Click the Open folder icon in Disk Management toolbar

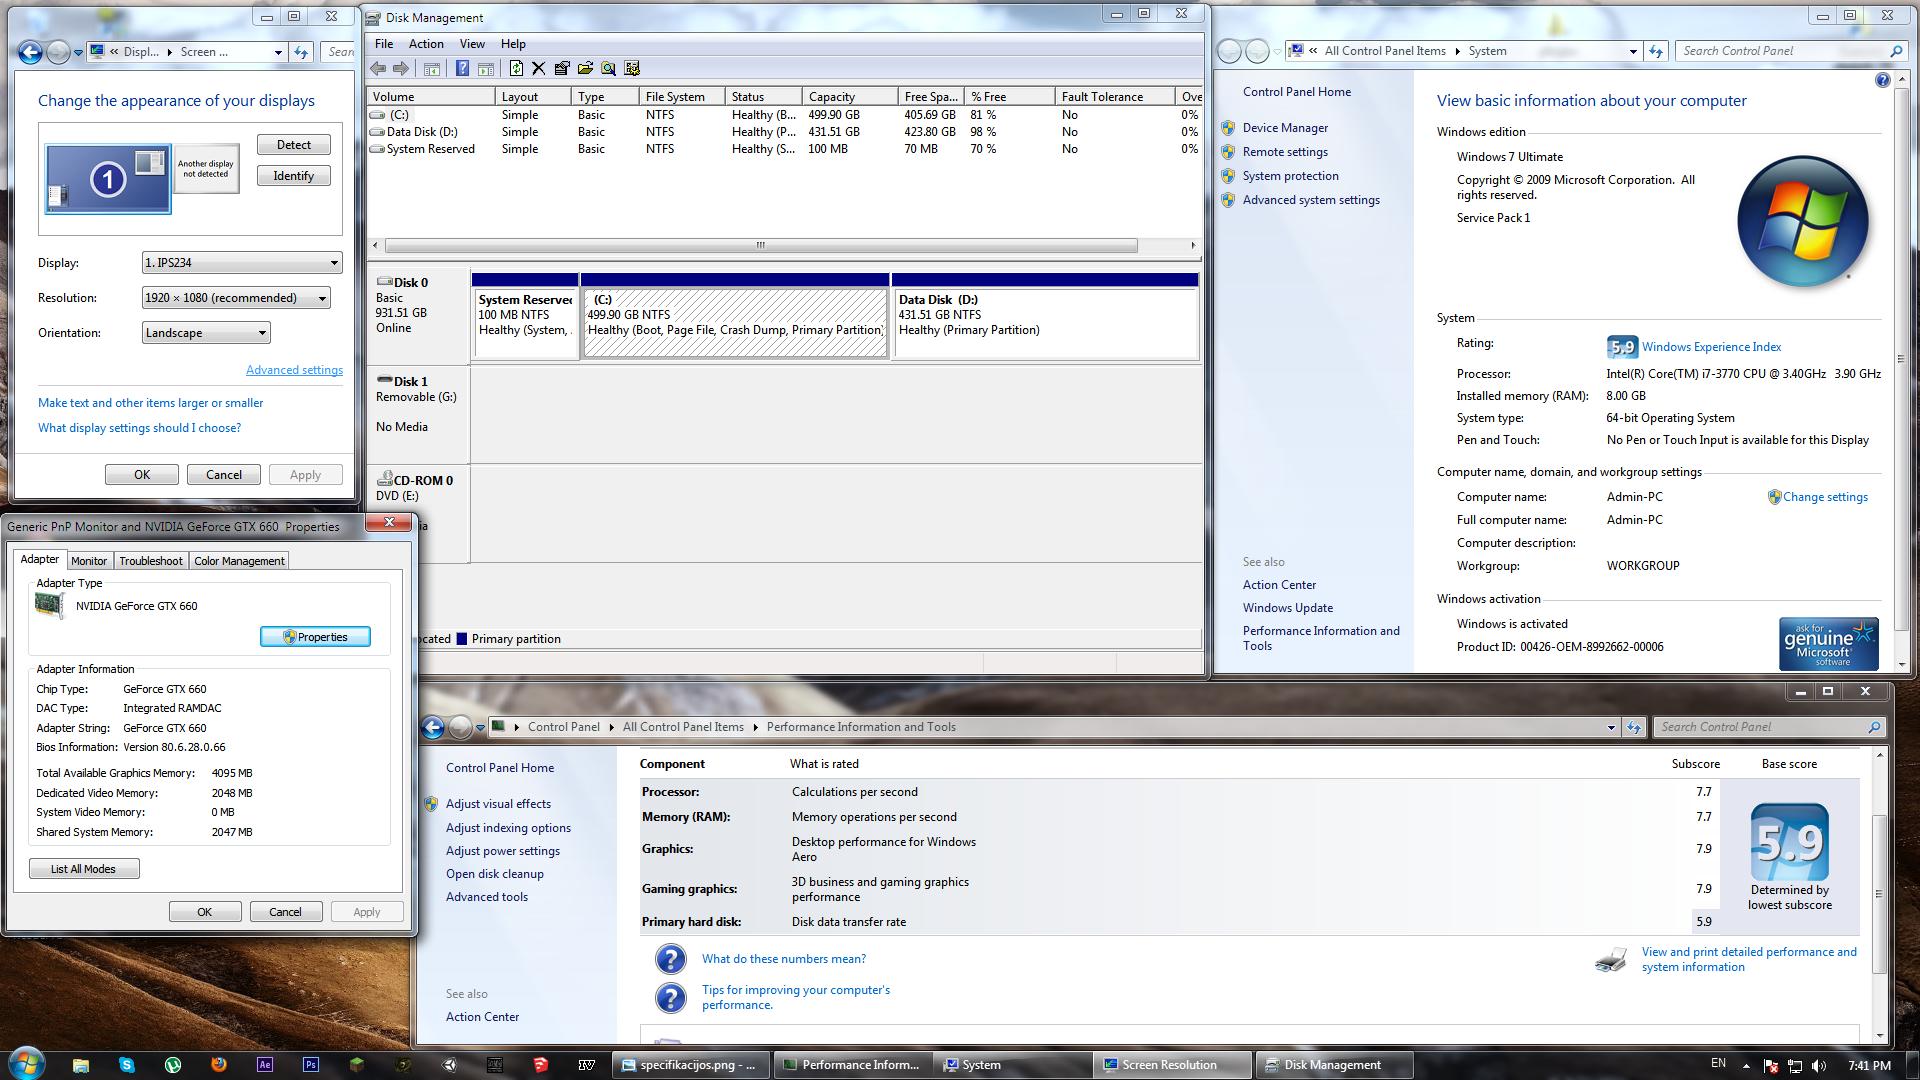click(x=585, y=69)
